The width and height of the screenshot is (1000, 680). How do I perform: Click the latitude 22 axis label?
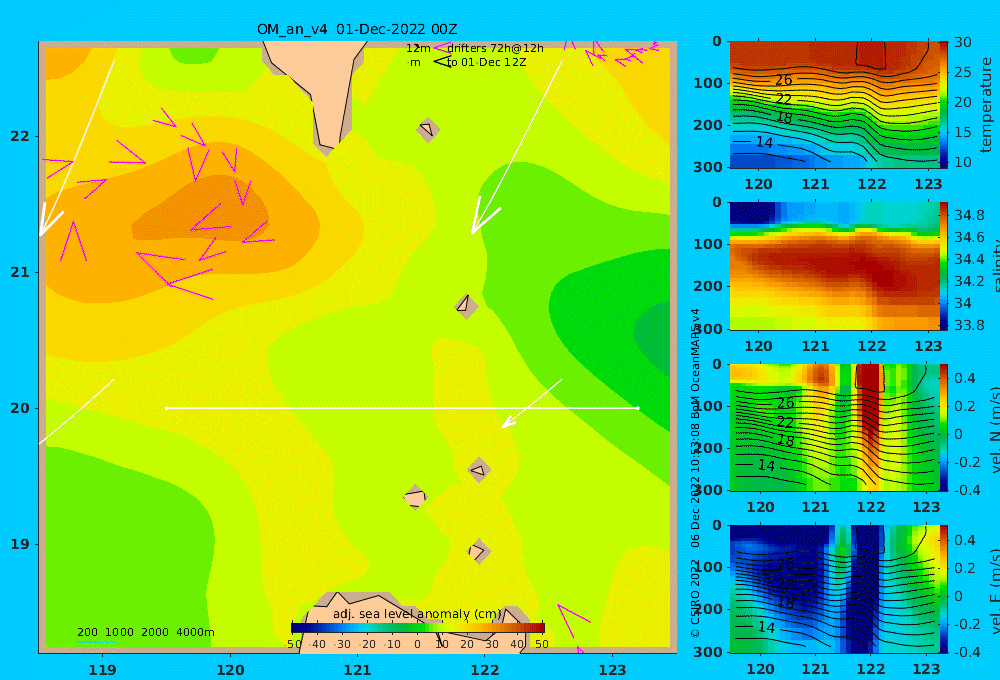20,136
